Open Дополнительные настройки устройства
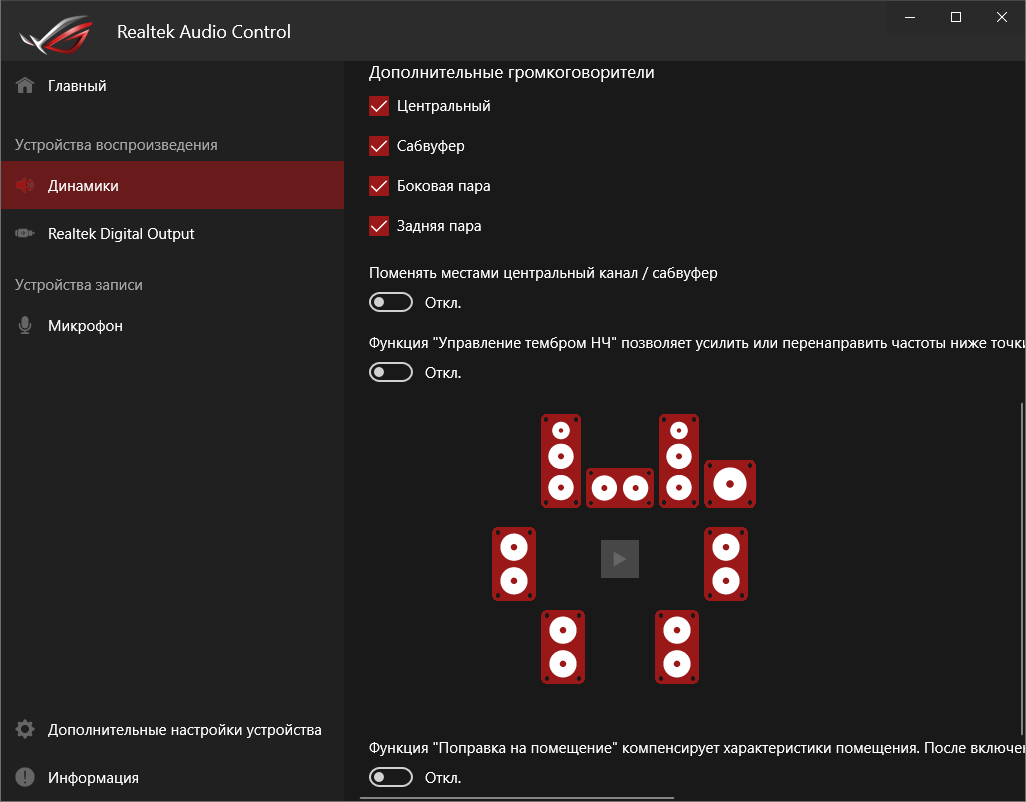The image size is (1026, 802). pyautogui.click(x=184, y=730)
